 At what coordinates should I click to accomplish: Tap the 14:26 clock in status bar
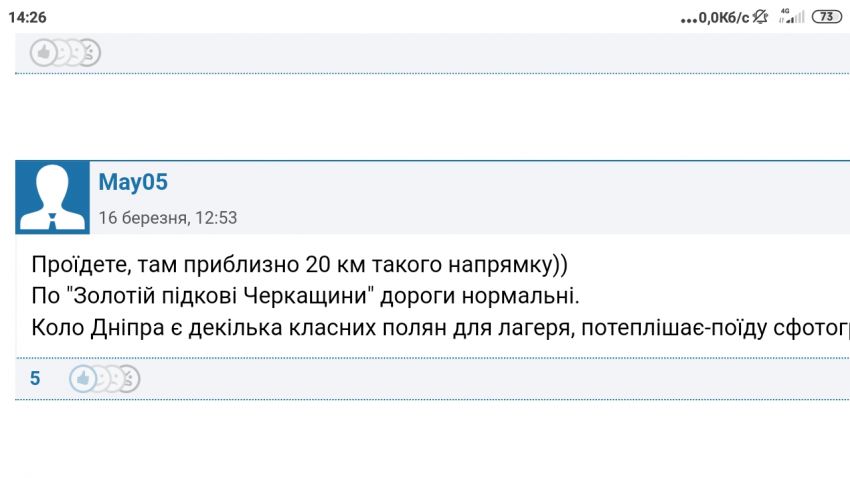[27, 17]
